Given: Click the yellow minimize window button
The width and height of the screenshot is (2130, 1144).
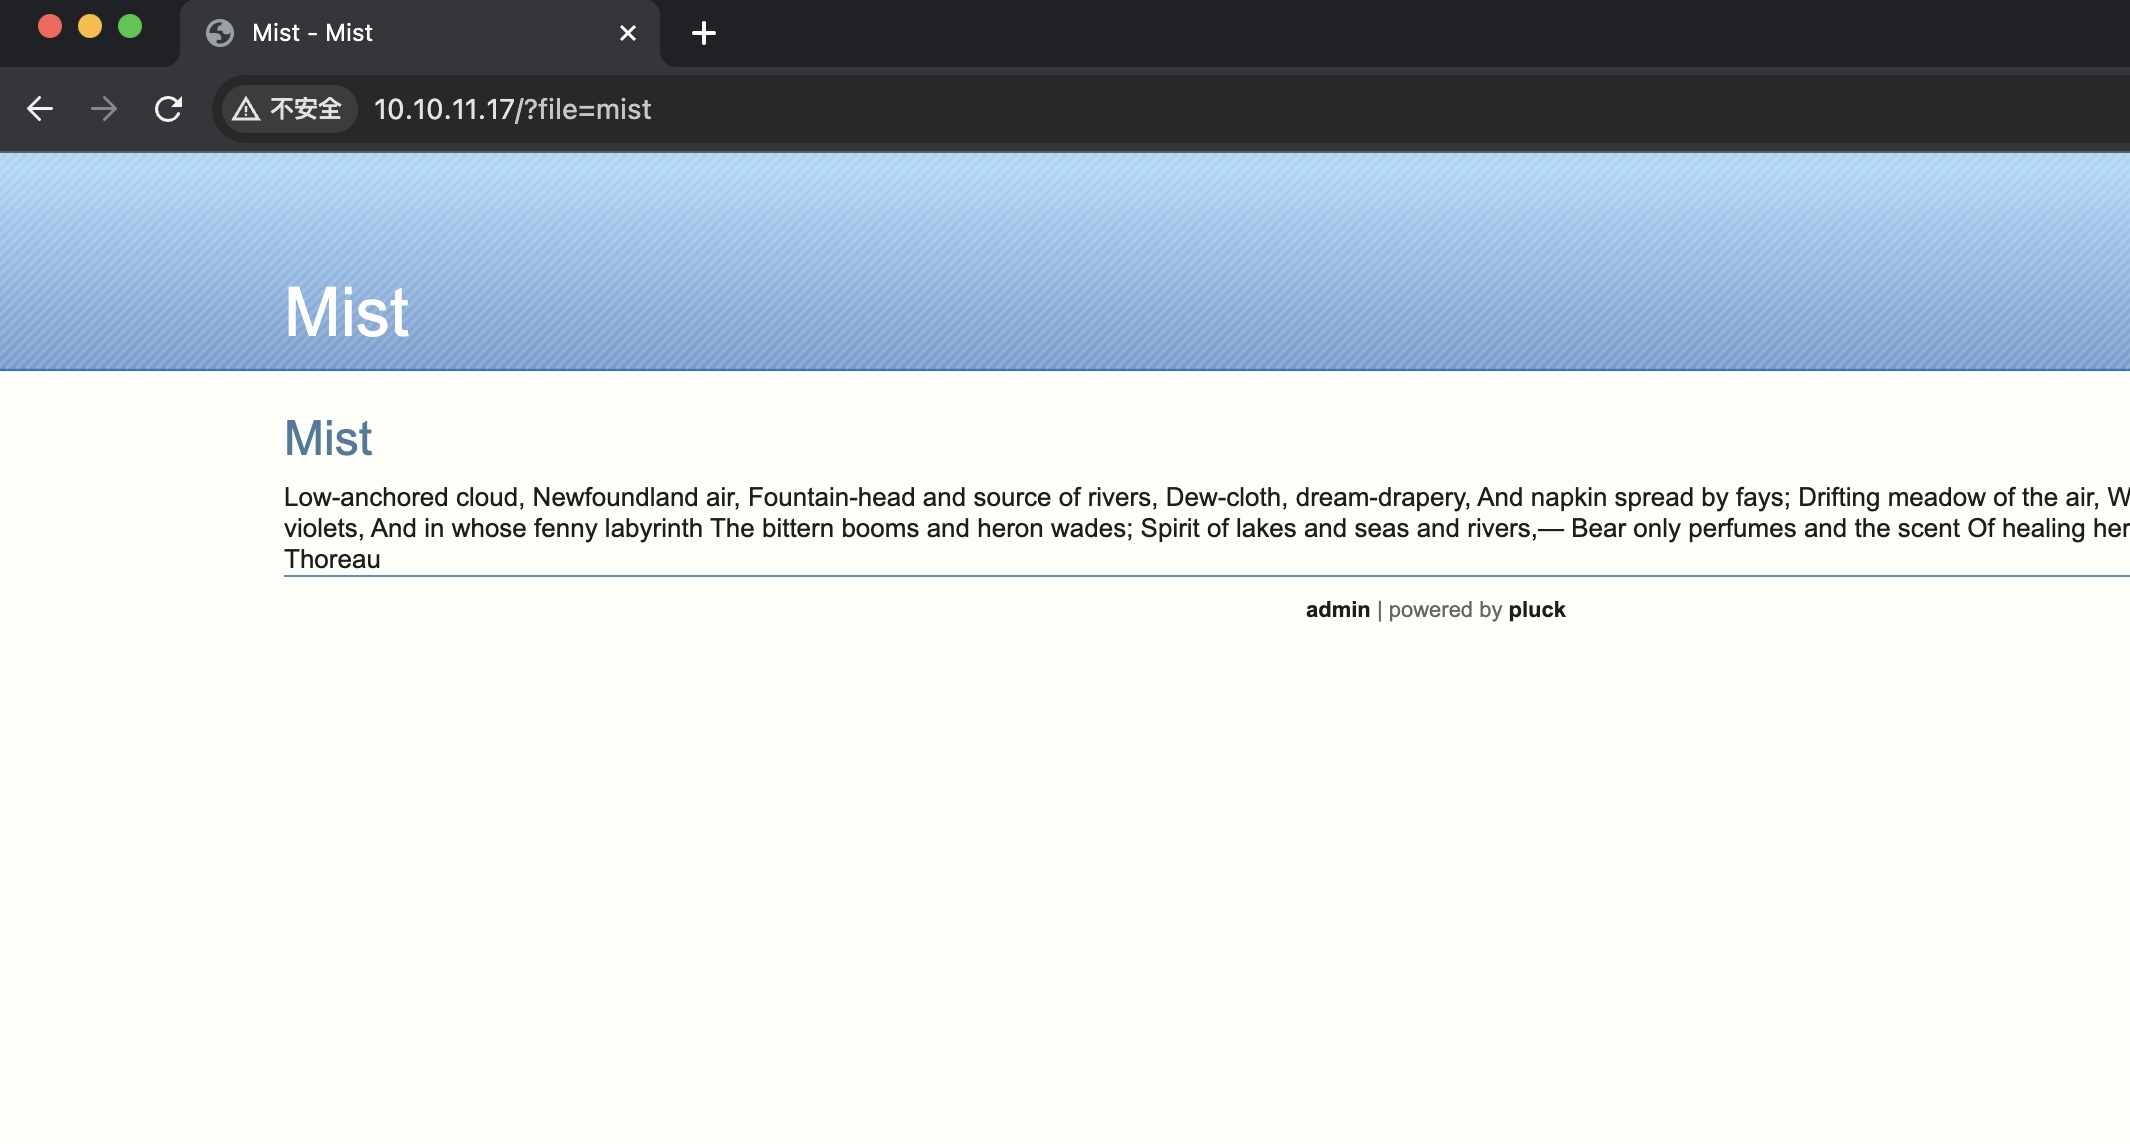Looking at the screenshot, I should (x=90, y=27).
